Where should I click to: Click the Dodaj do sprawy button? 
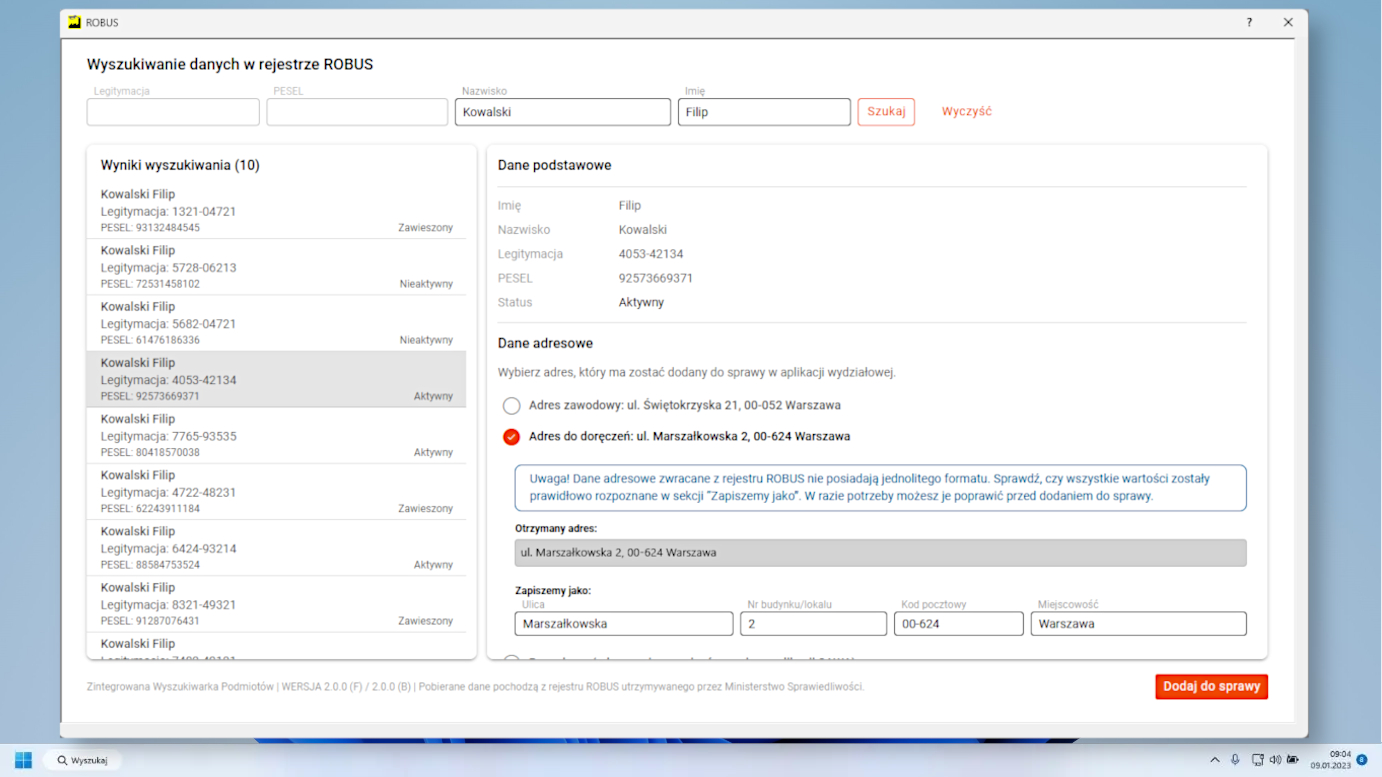click(x=1212, y=687)
